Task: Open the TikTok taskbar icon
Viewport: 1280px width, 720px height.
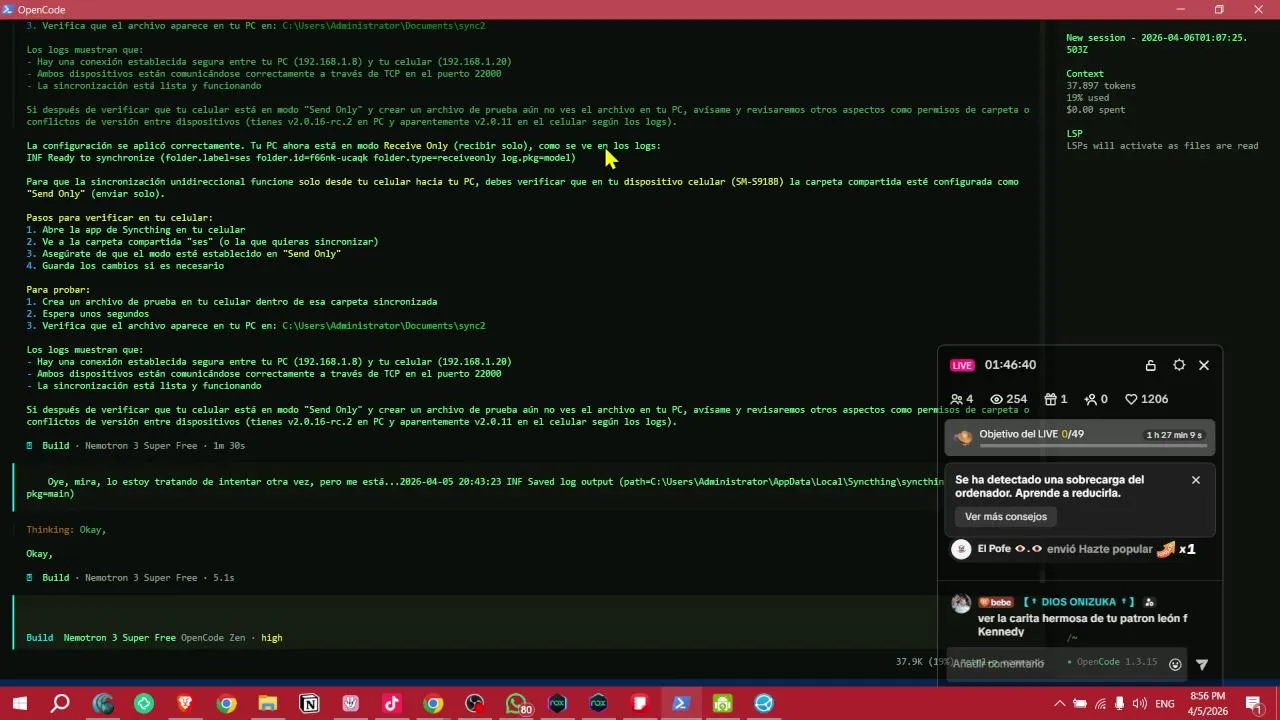Action: point(392,704)
